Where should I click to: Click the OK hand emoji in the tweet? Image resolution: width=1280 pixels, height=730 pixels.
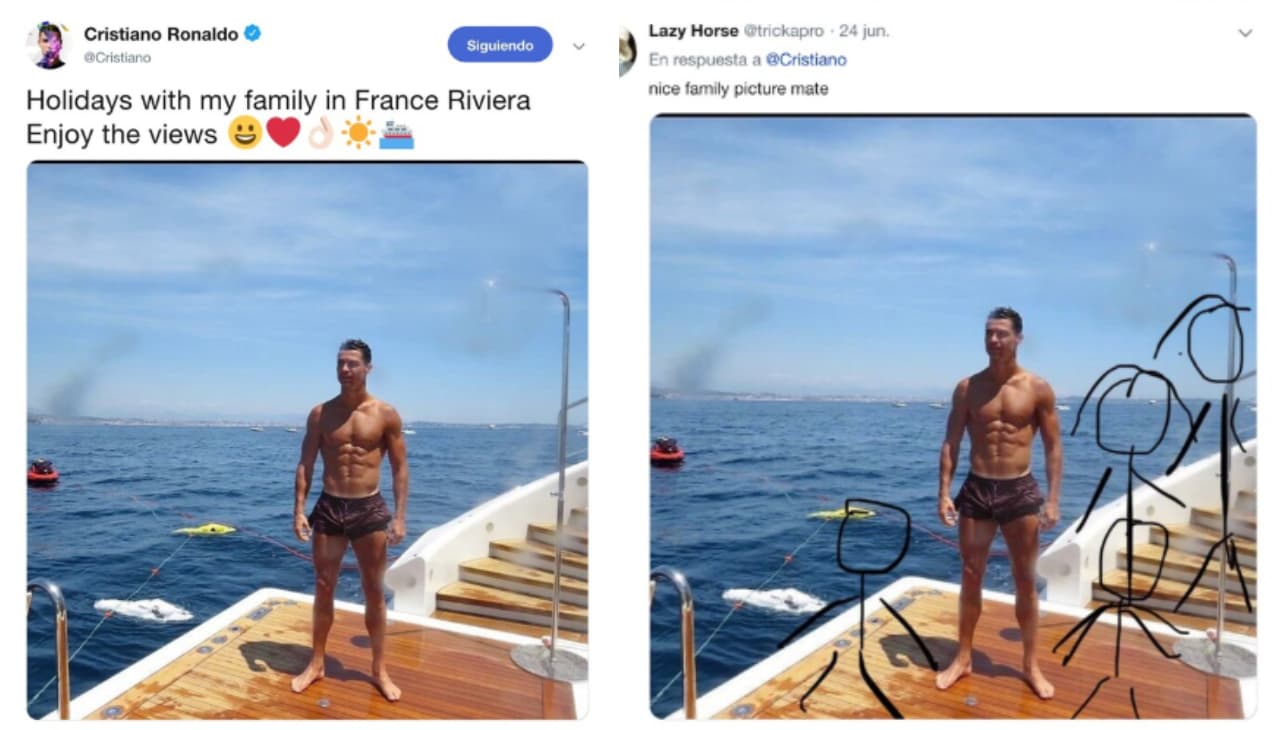tap(321, 133)
